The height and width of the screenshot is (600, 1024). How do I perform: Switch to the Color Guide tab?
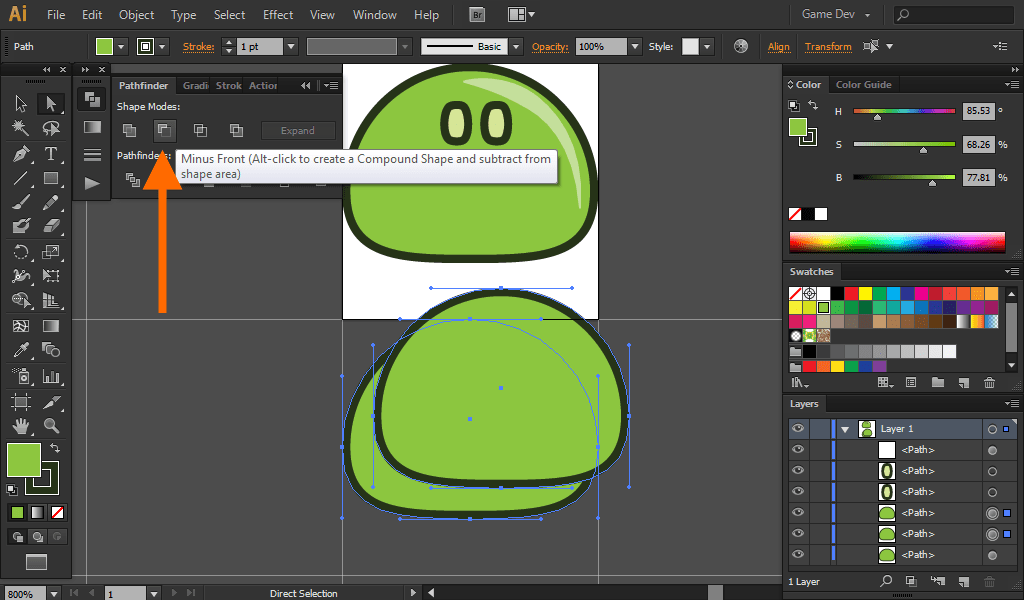(x=863, y=85)
